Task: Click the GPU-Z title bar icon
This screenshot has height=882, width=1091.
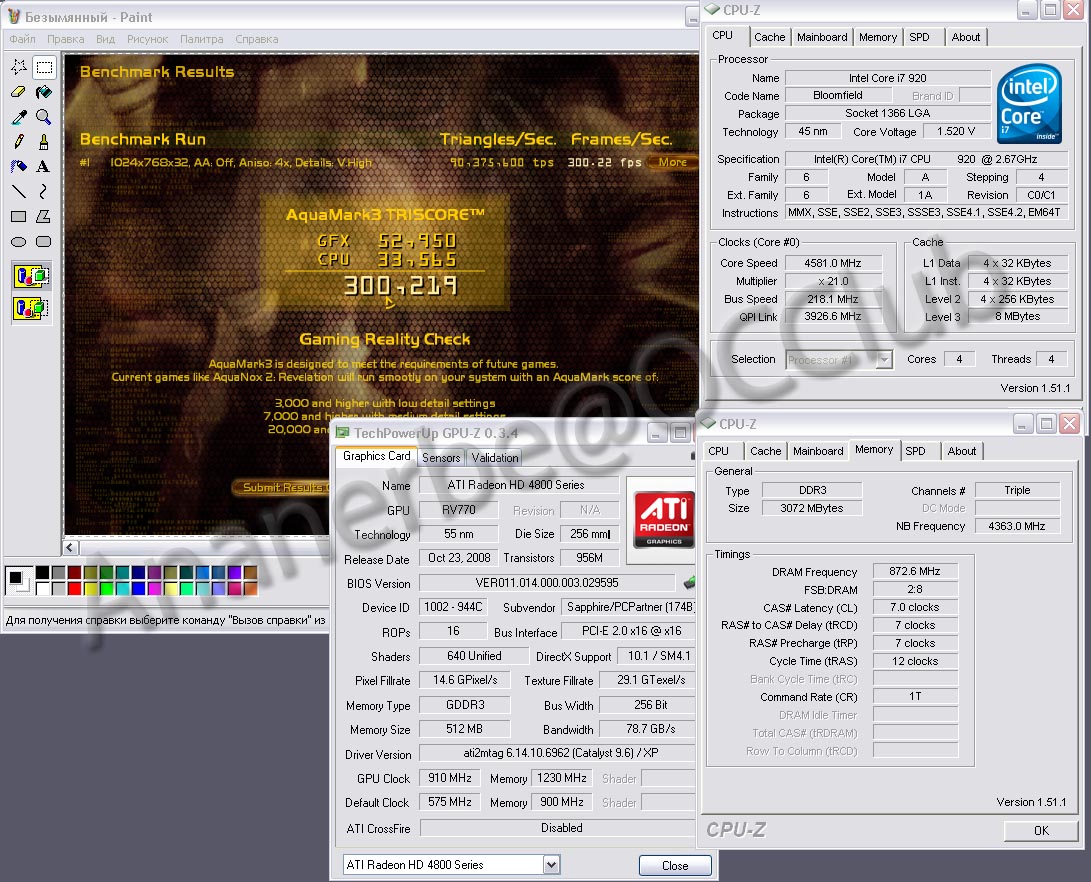Action: tap(342, 433)
